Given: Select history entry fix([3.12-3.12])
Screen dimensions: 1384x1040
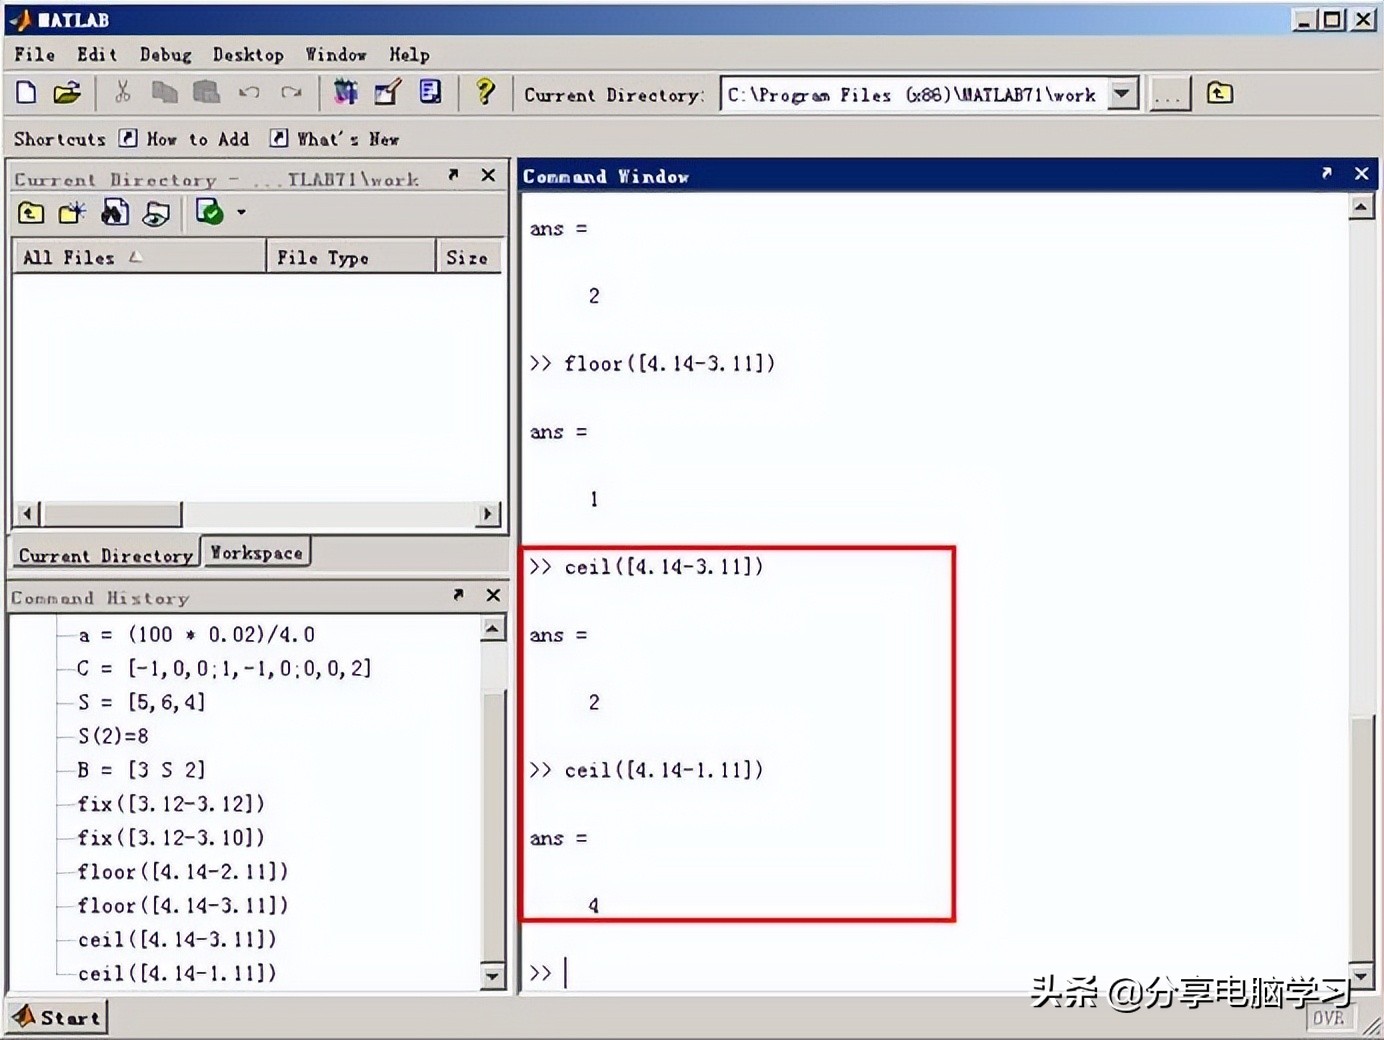Looking at the screenshot, I should [171, 804].
